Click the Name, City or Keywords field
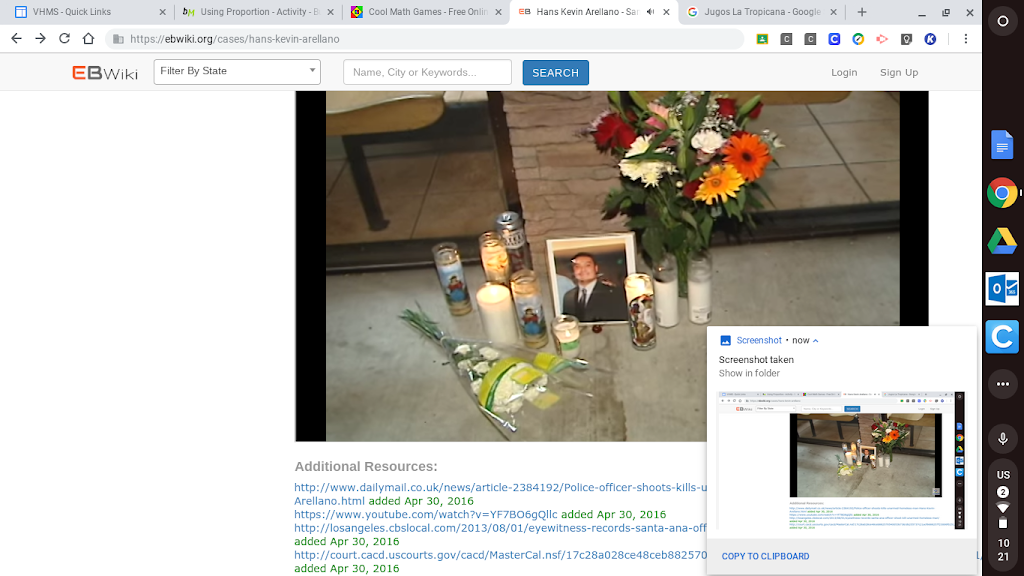The image size is (1024, 576). 427,72
